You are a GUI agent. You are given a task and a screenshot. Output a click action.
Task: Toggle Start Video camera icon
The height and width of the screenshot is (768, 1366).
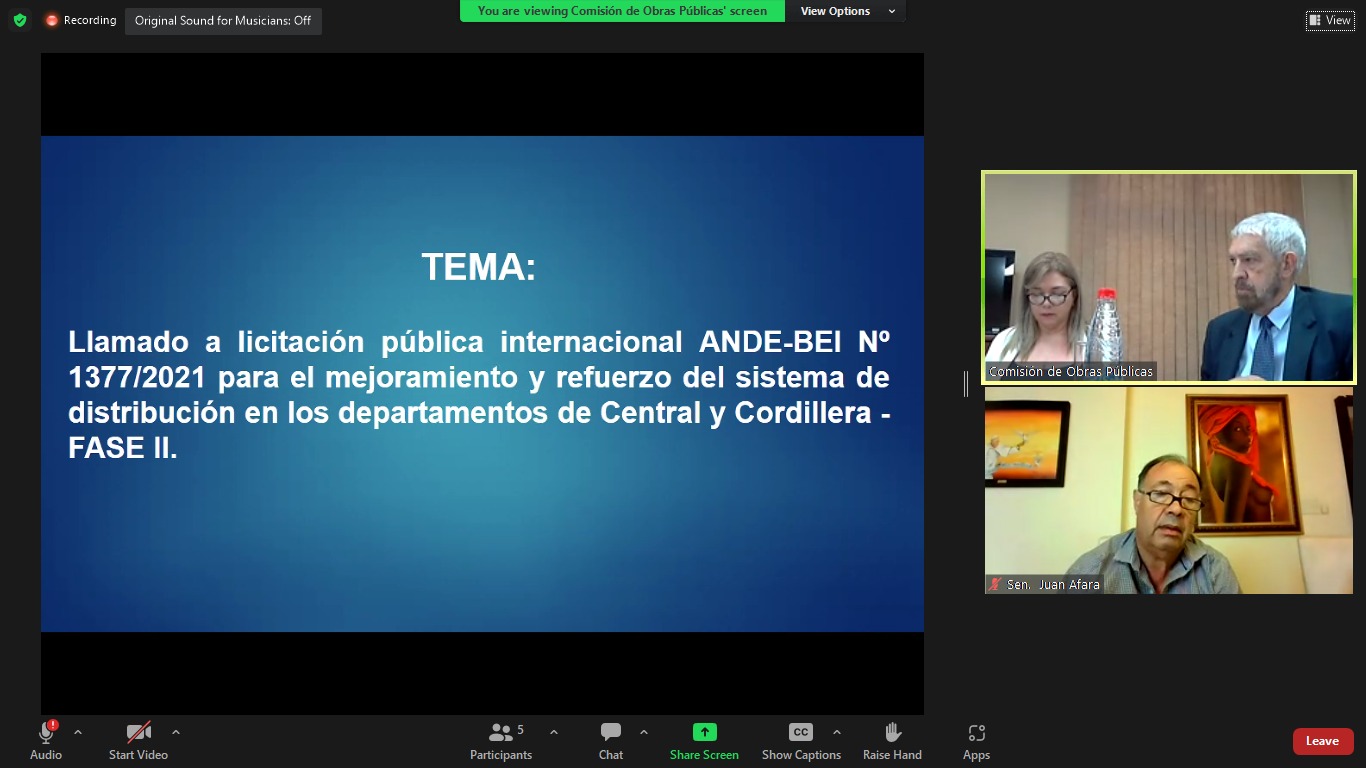pyautogui.click(x=138, y=733)
